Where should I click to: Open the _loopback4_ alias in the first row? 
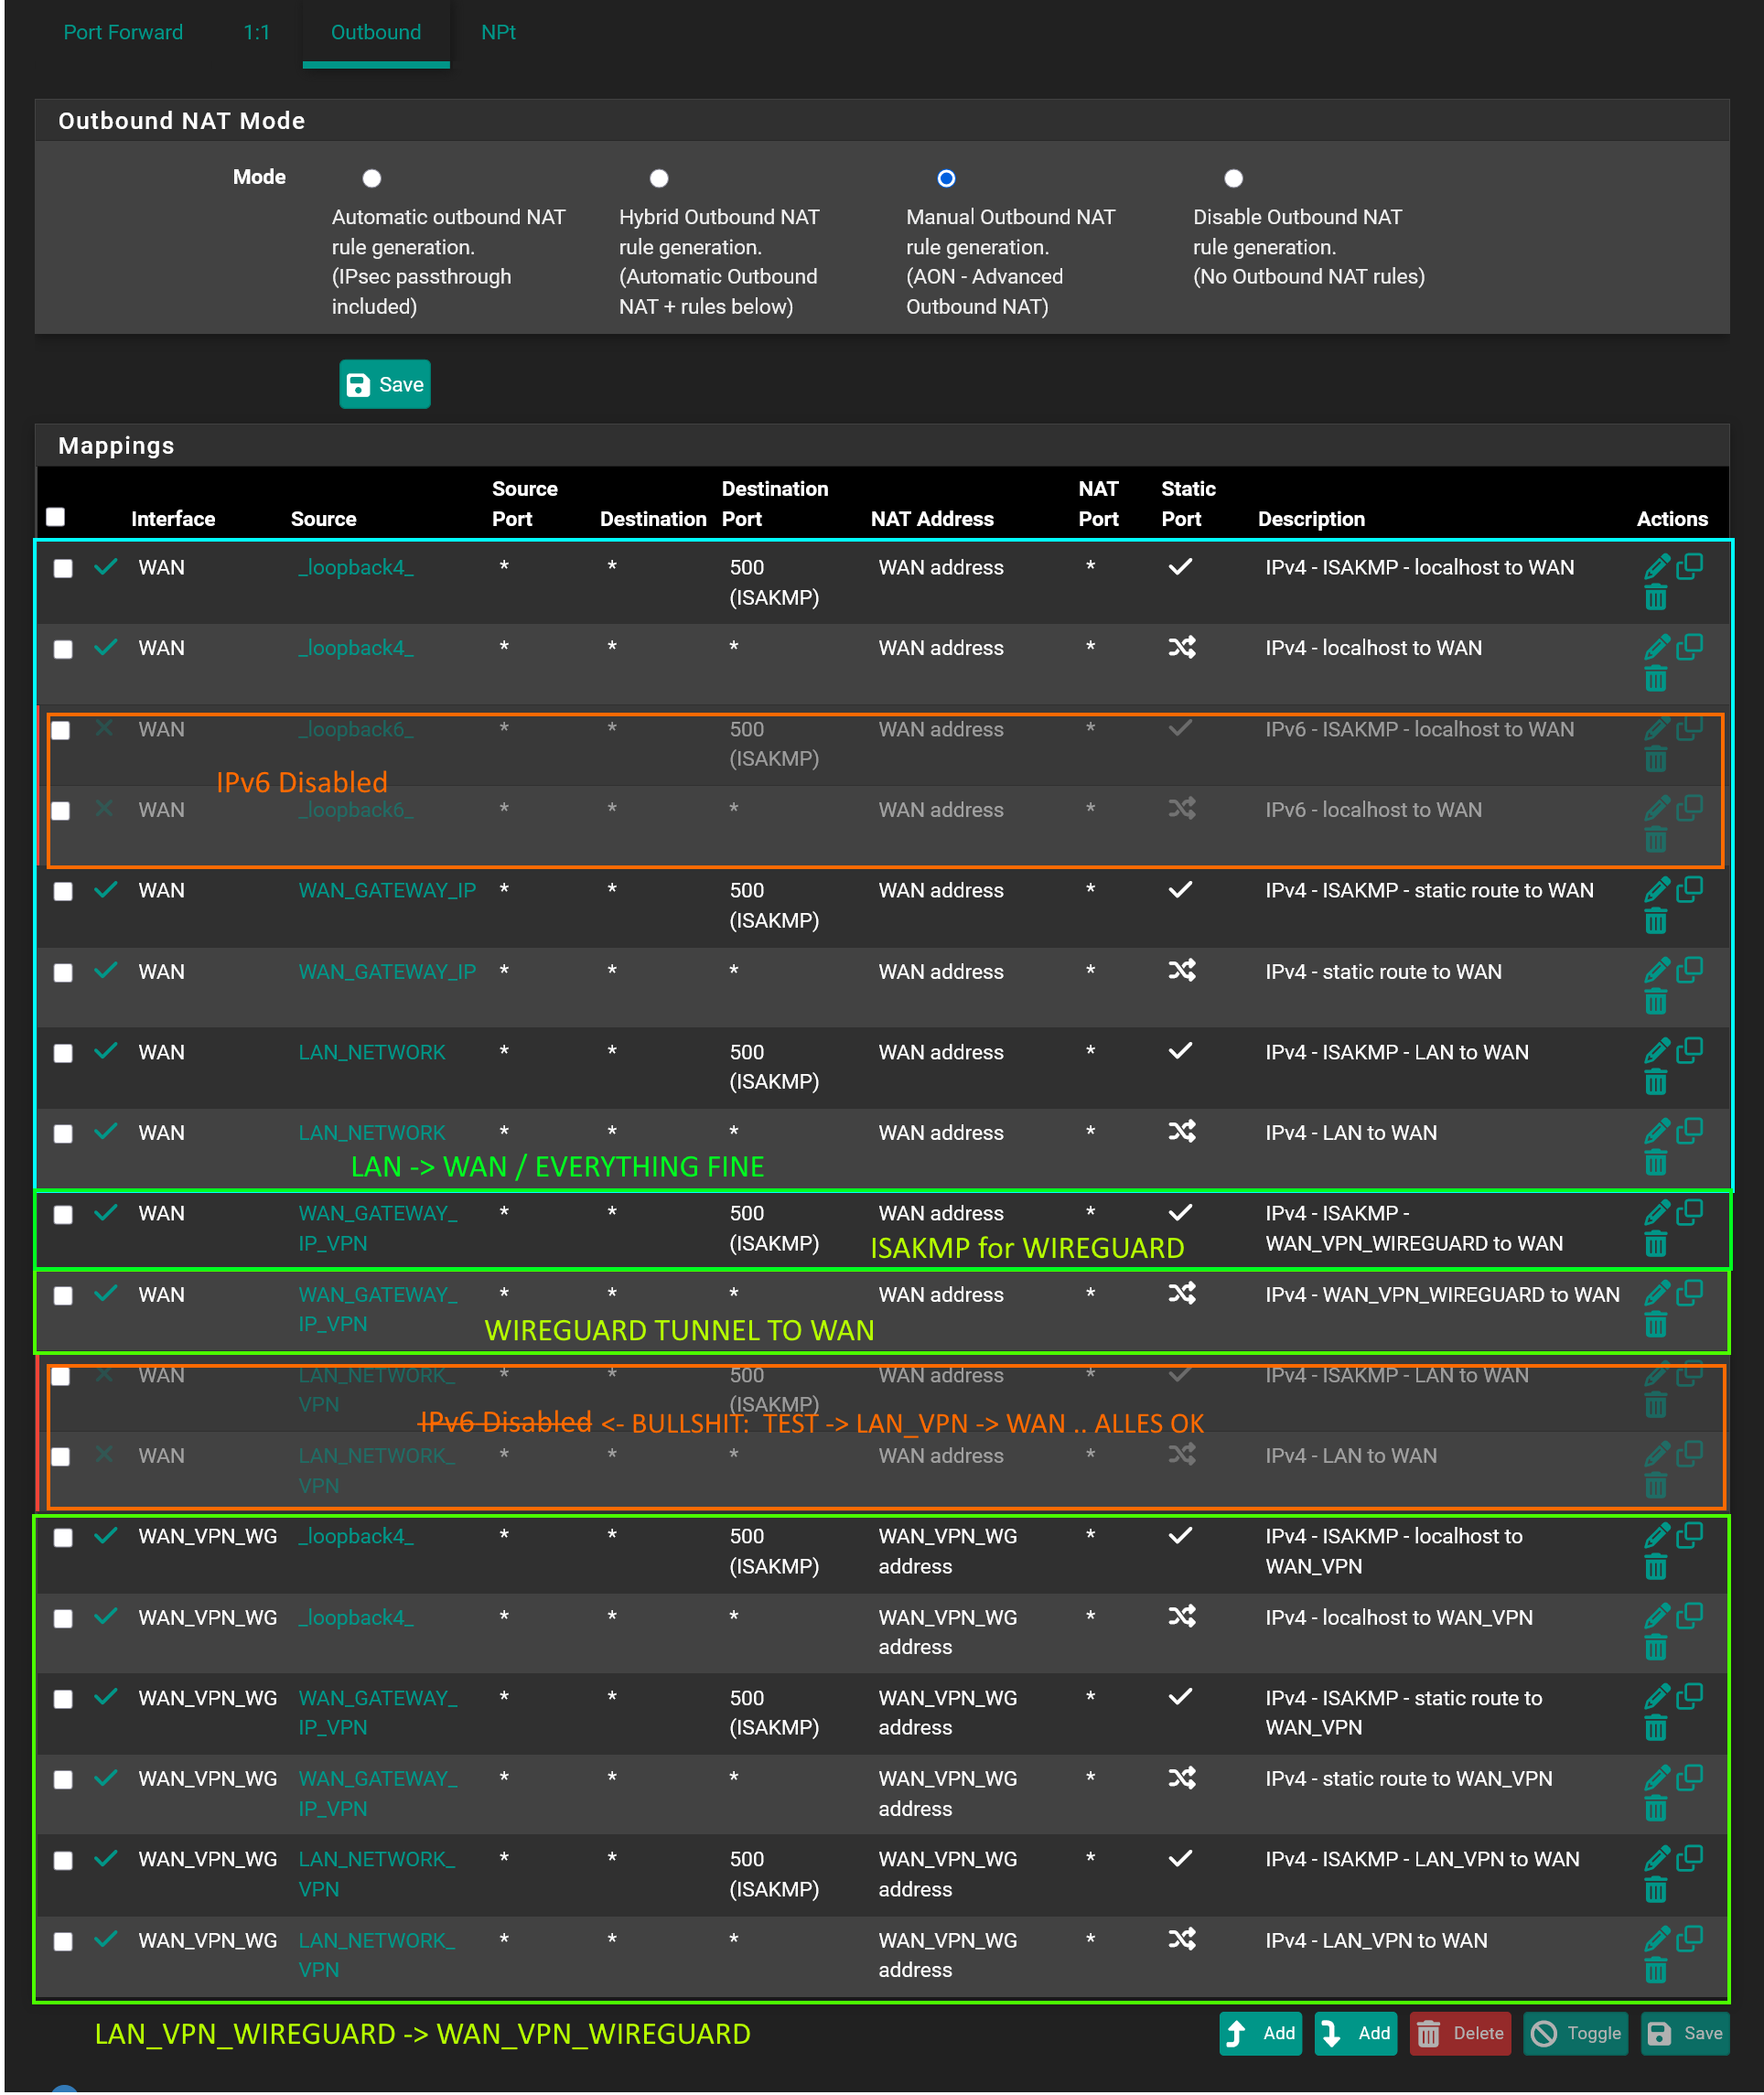(x=356, y=567)
